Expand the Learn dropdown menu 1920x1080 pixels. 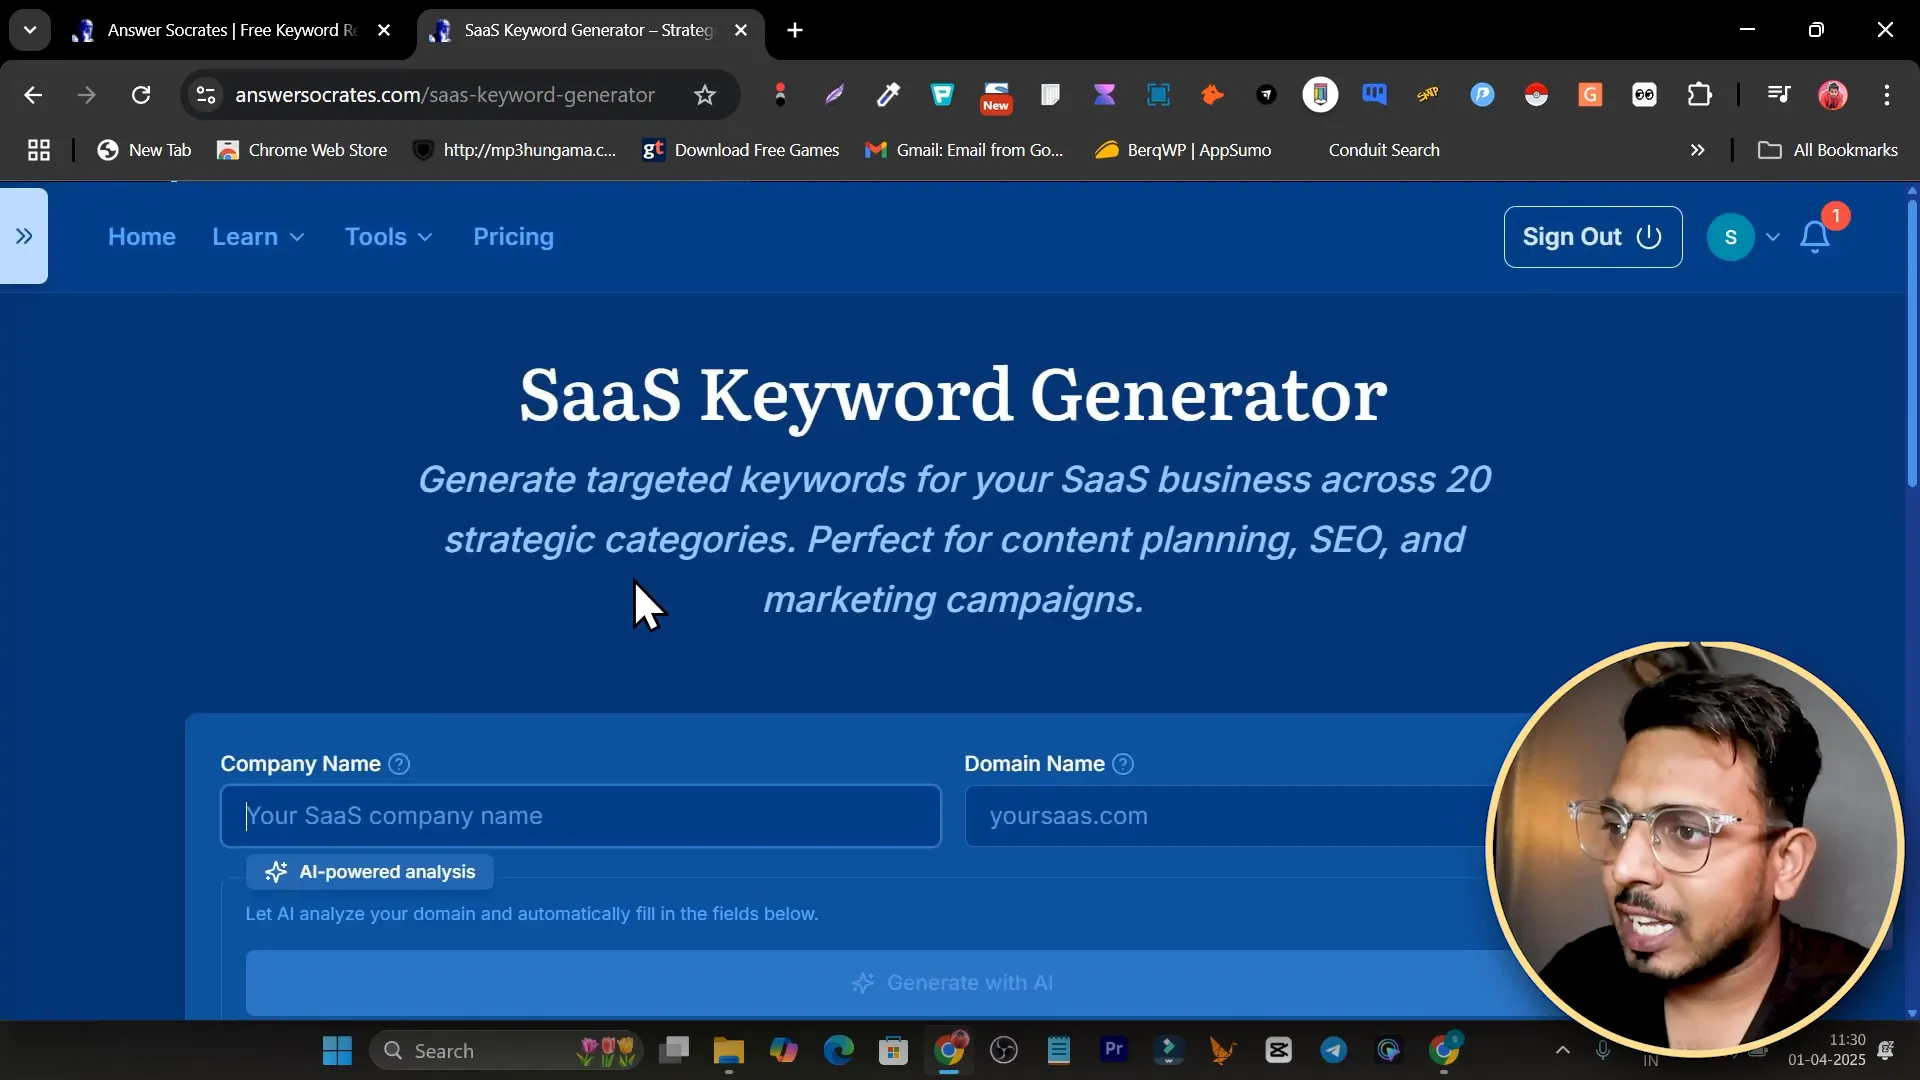pos(258,237)
